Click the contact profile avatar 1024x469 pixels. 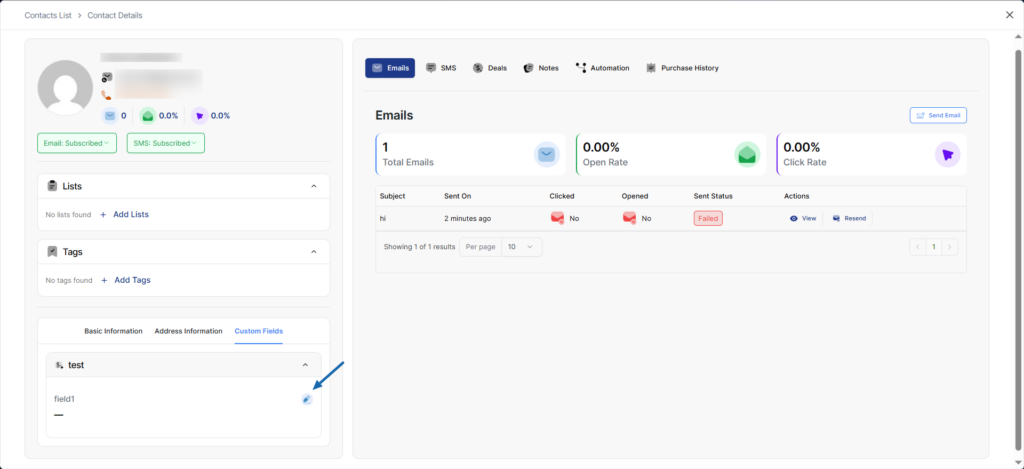pos(65,87)
